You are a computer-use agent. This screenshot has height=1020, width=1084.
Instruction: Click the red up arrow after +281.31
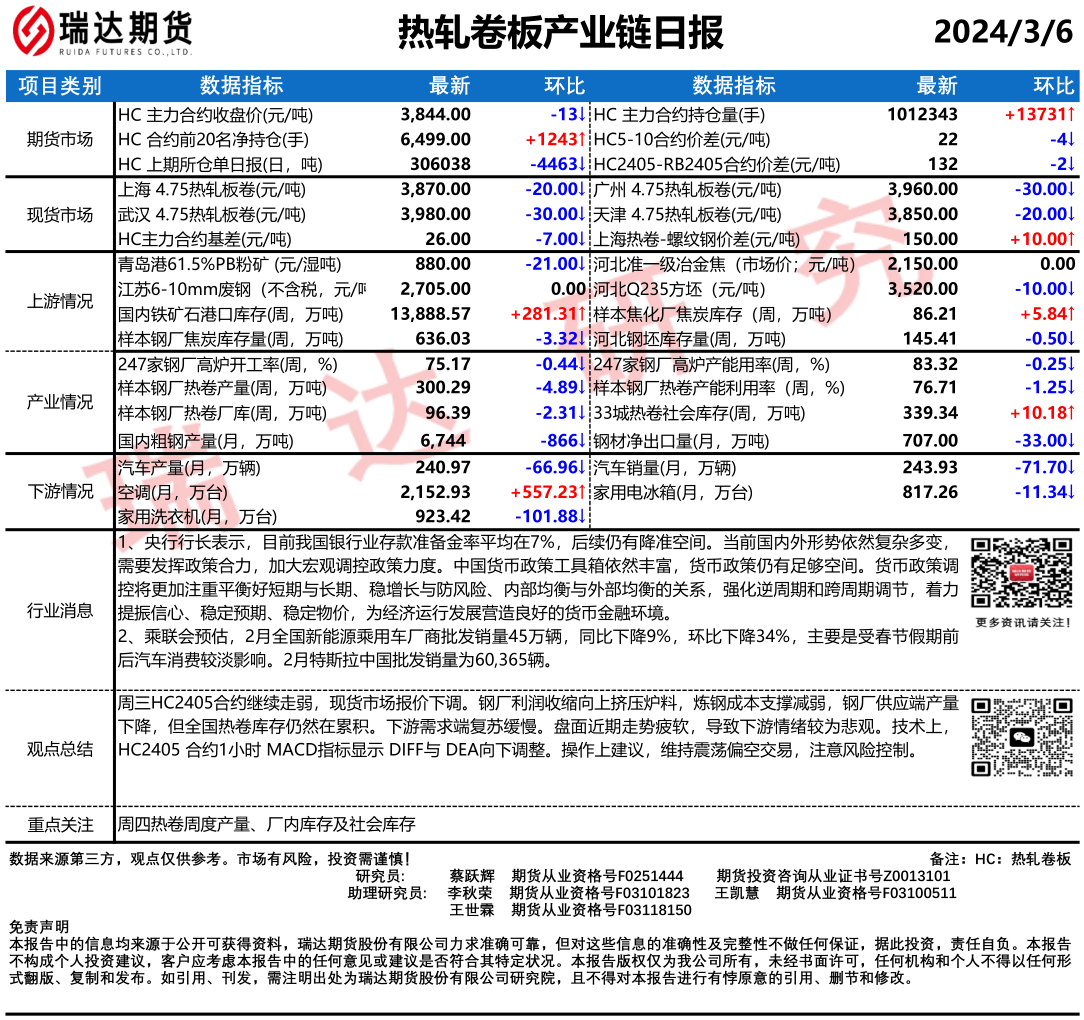(x=582, y=315)
